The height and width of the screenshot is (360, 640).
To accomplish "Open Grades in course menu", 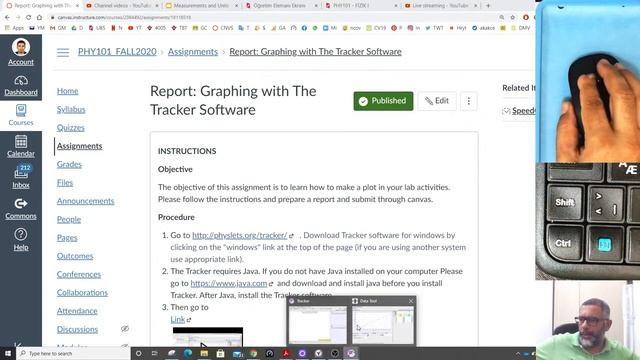I will coord(69,164).
